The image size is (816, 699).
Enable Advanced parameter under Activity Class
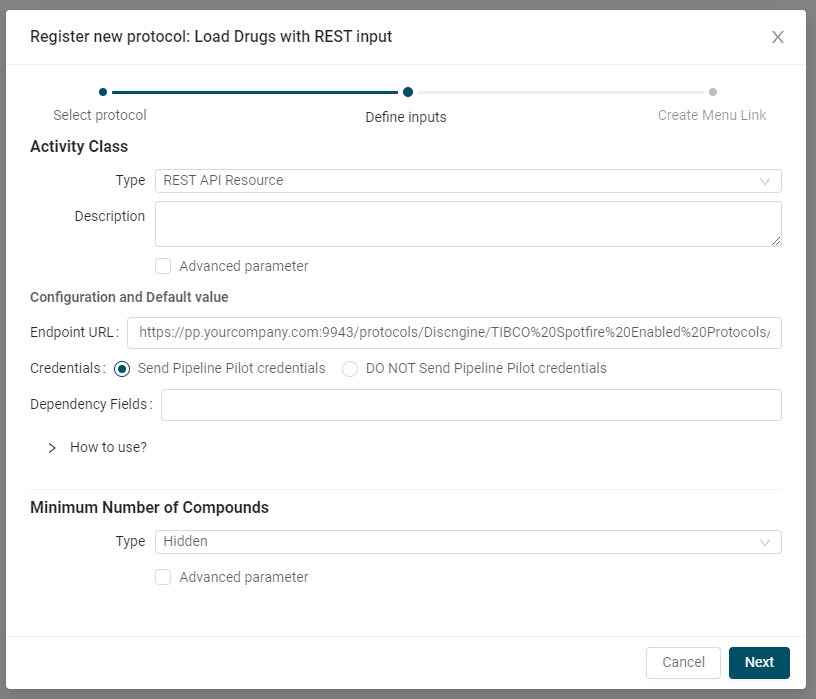pyautogui.click(x=163, y=266)
